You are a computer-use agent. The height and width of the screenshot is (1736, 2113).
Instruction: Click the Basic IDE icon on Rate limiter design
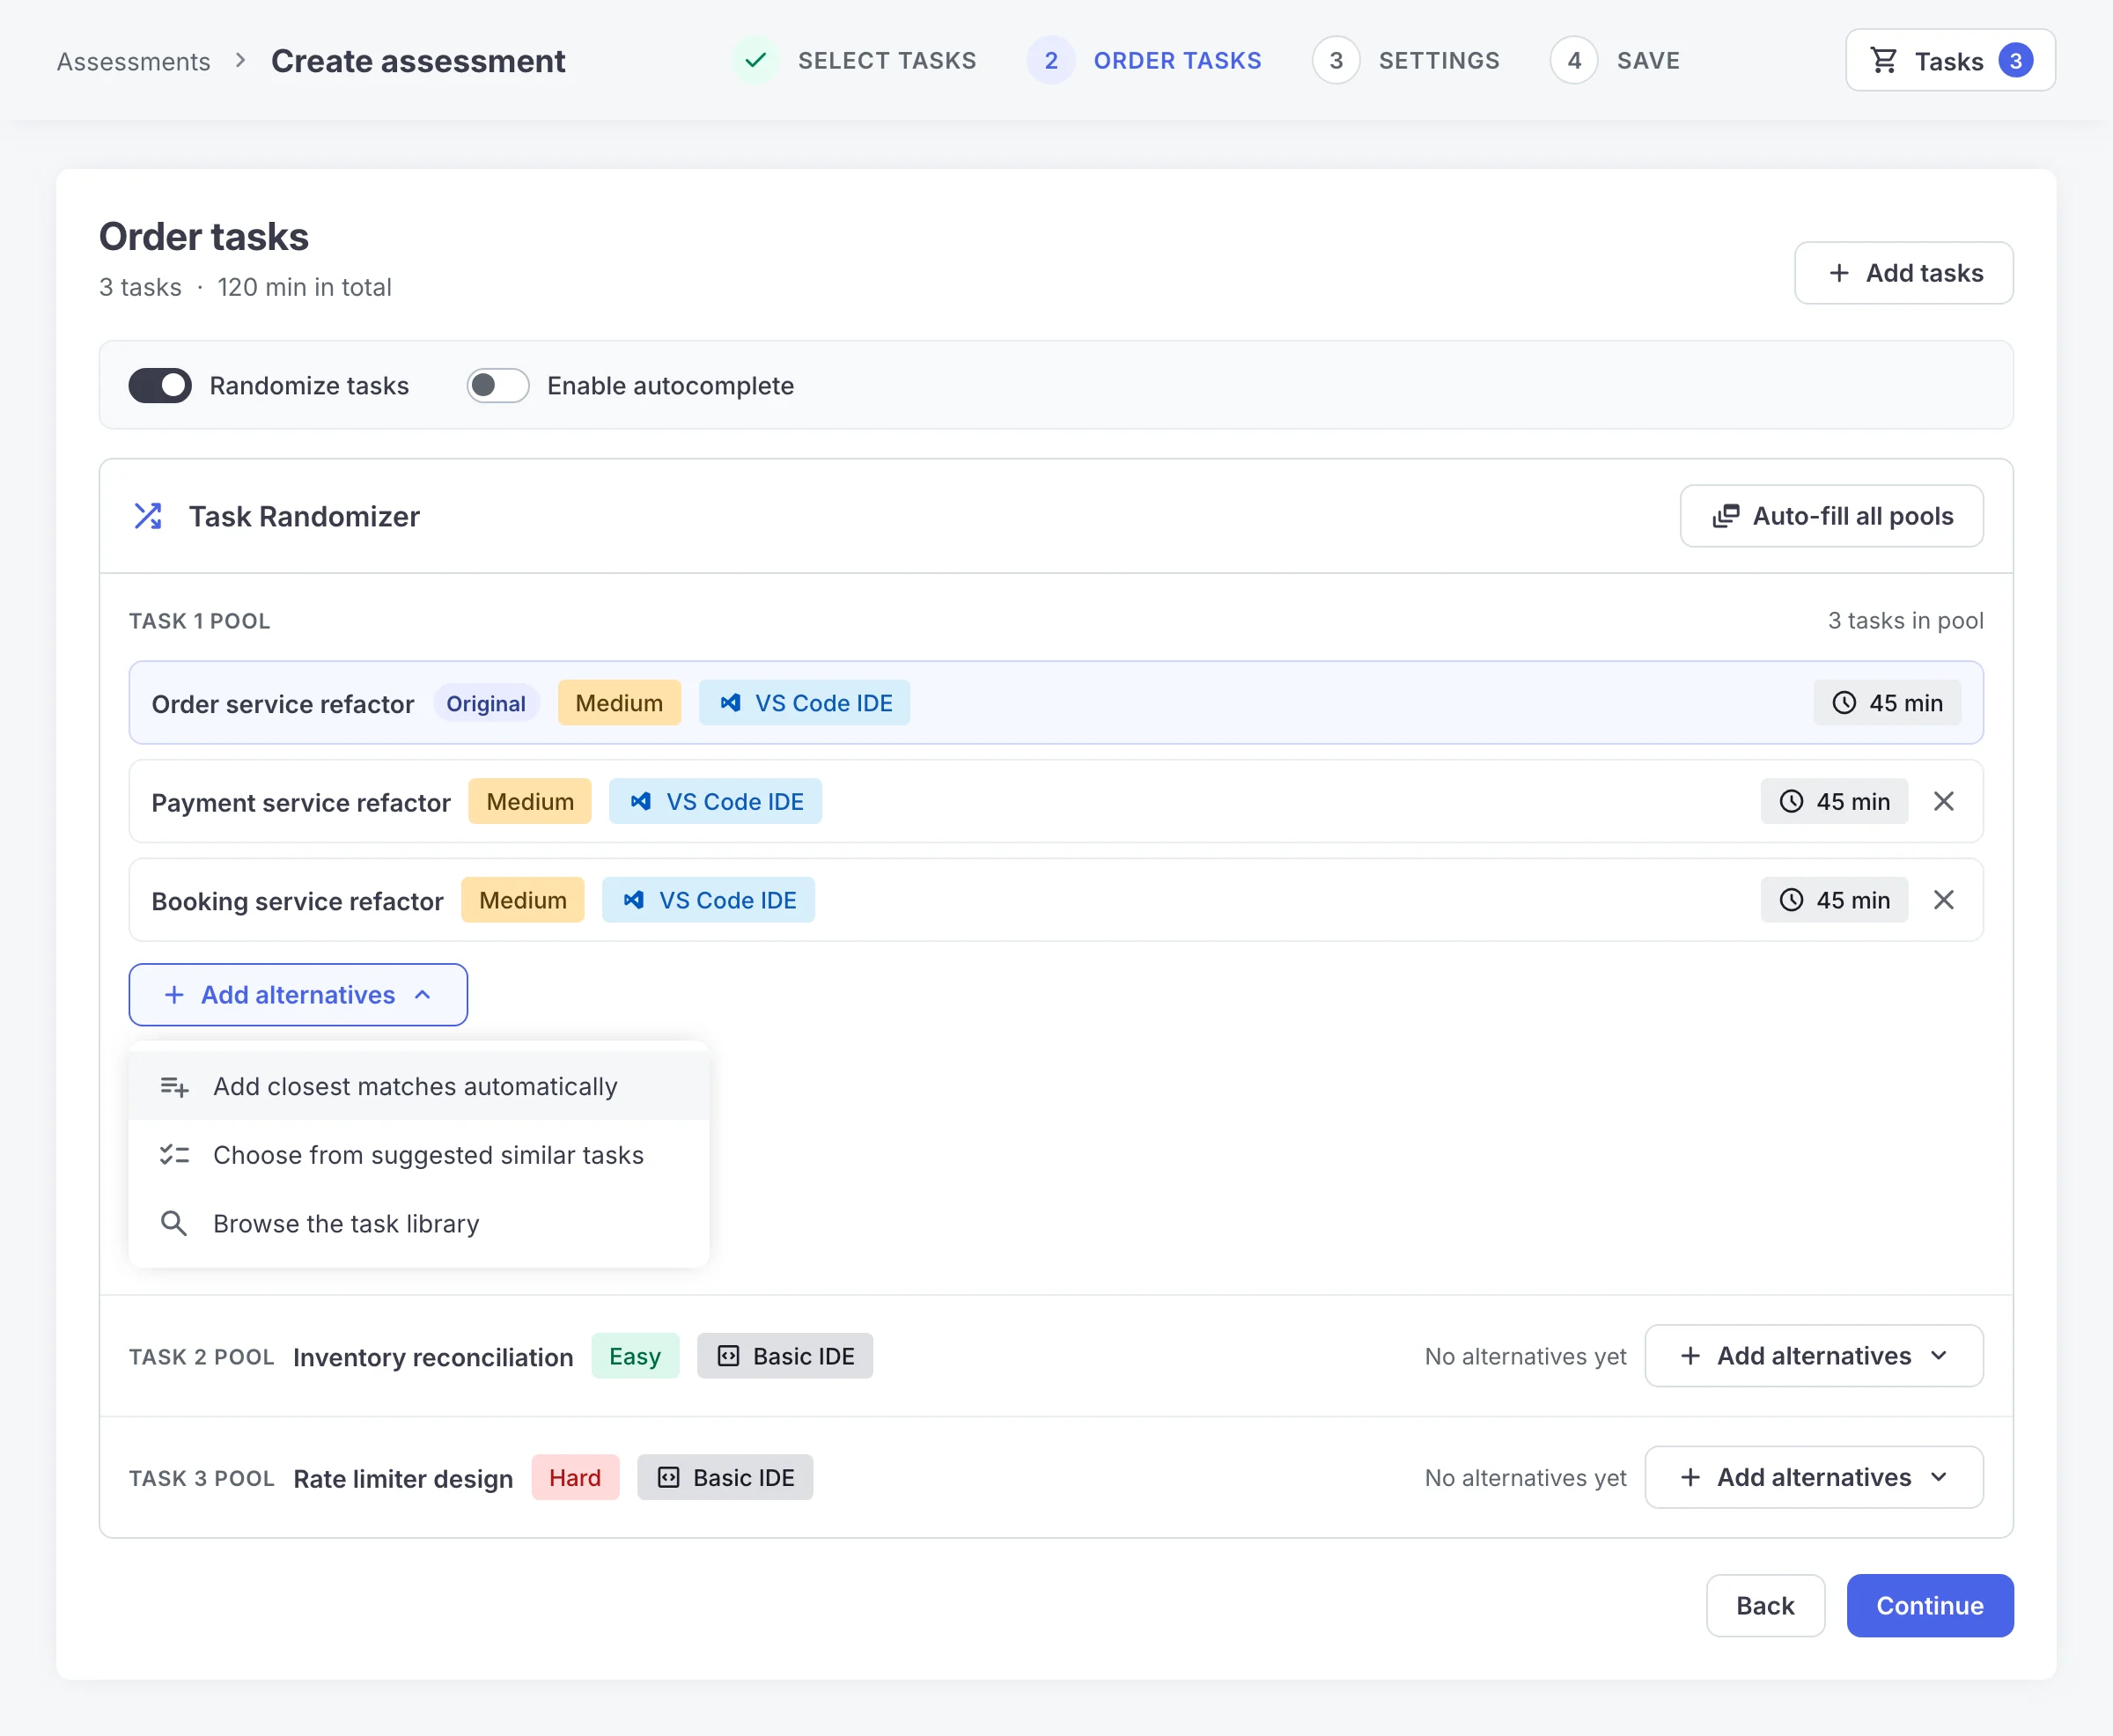[x=669, y=1478]
